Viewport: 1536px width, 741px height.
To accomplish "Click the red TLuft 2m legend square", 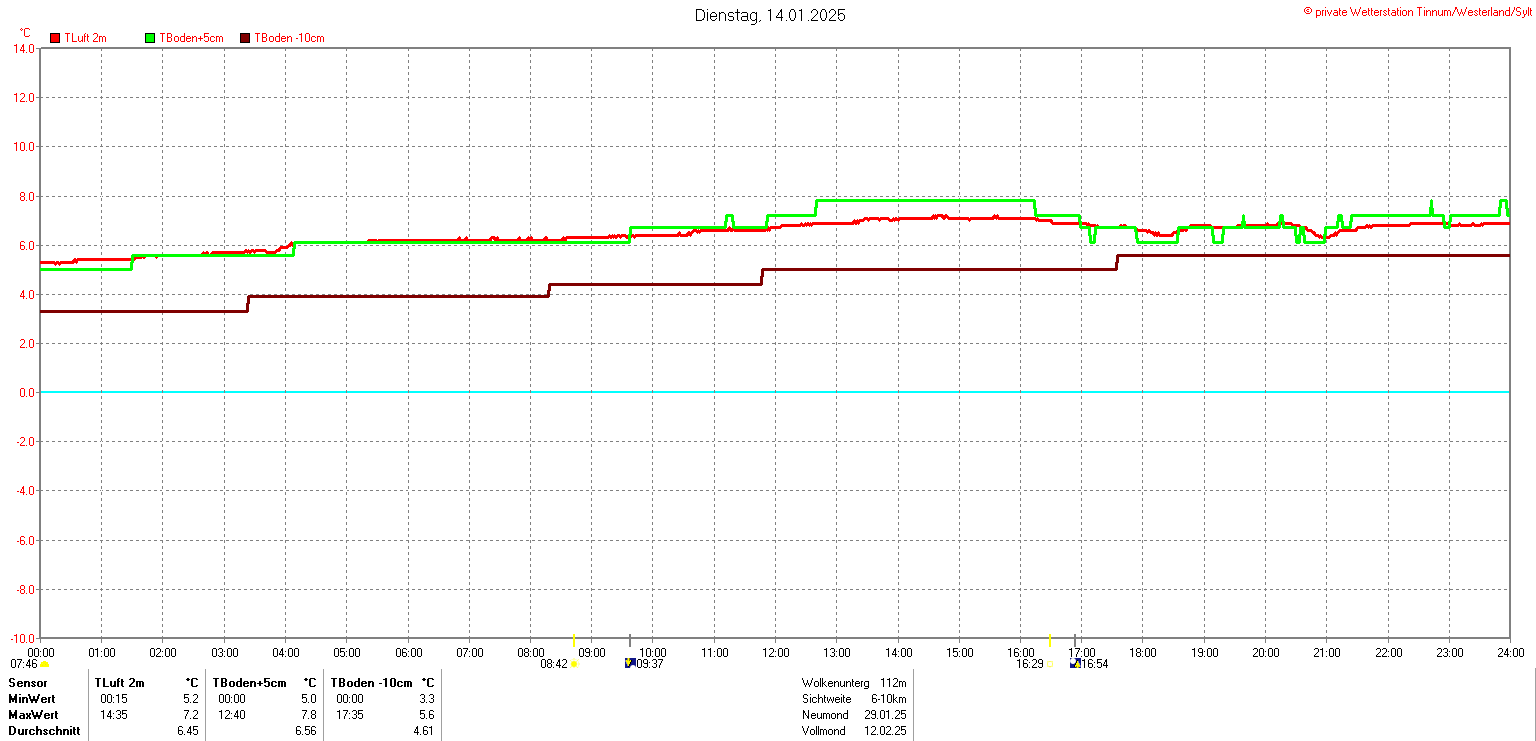I will coord(55,38).
